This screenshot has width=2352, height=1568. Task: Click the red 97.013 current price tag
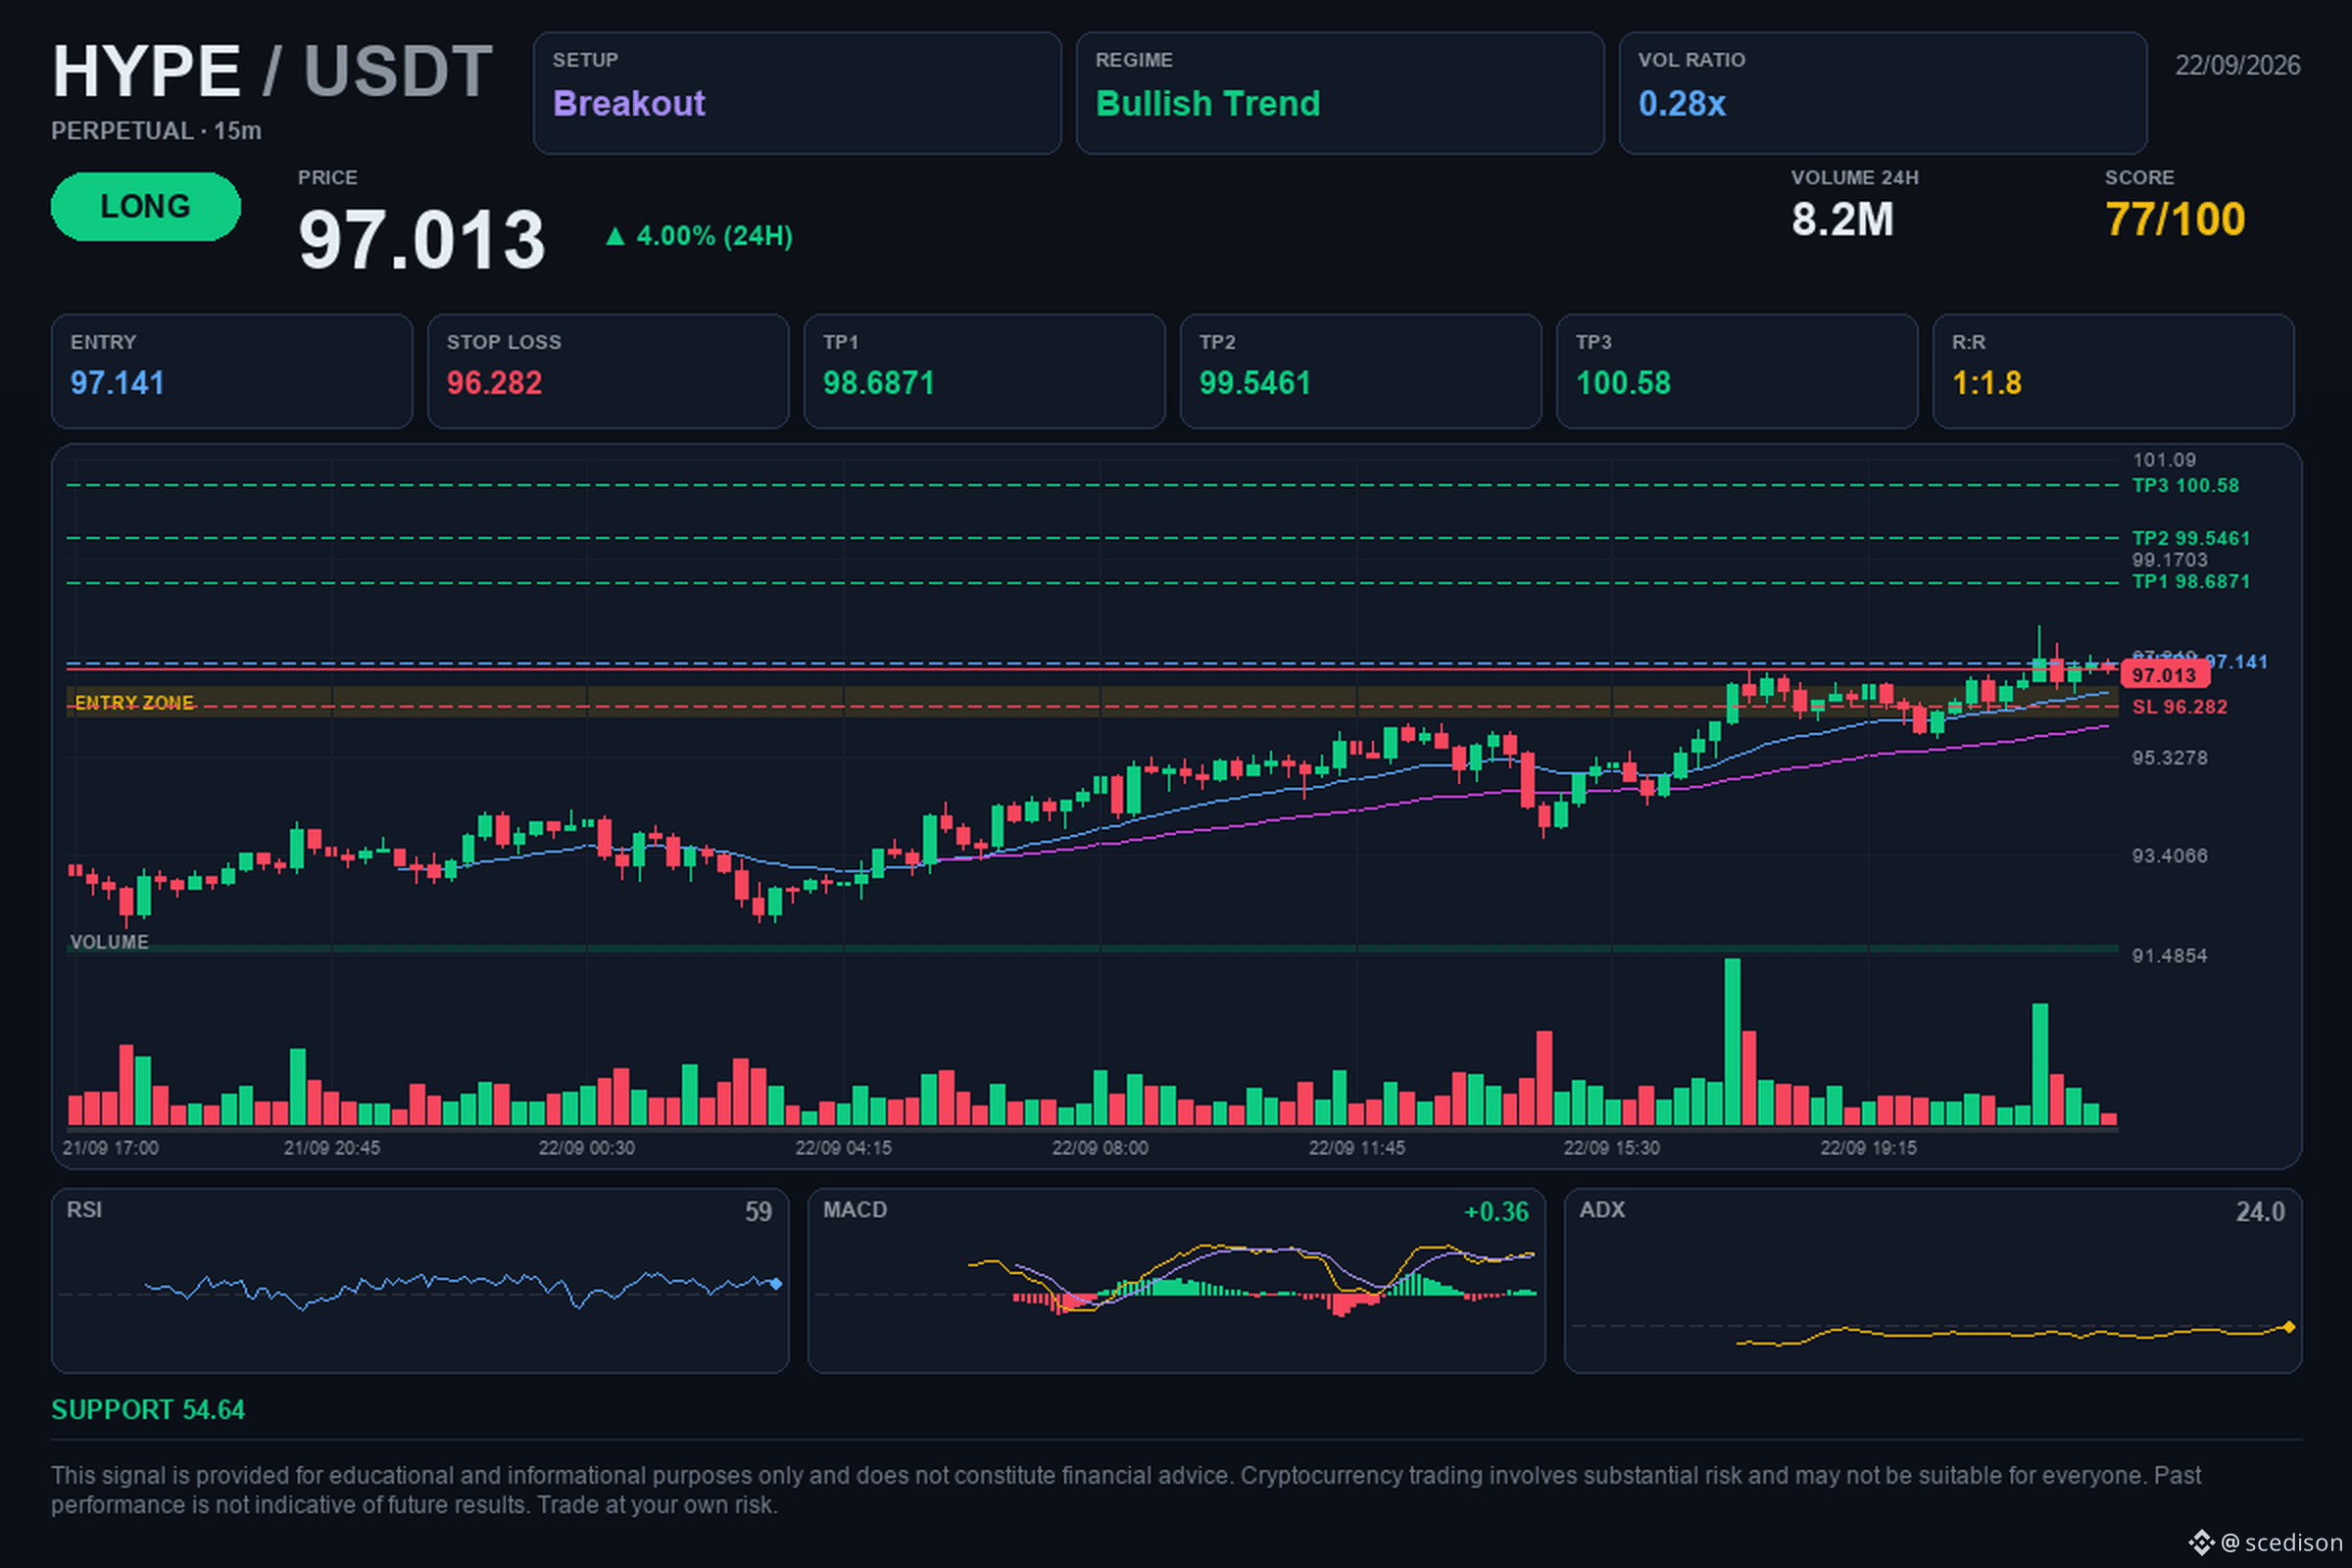tap(2163, 675)
